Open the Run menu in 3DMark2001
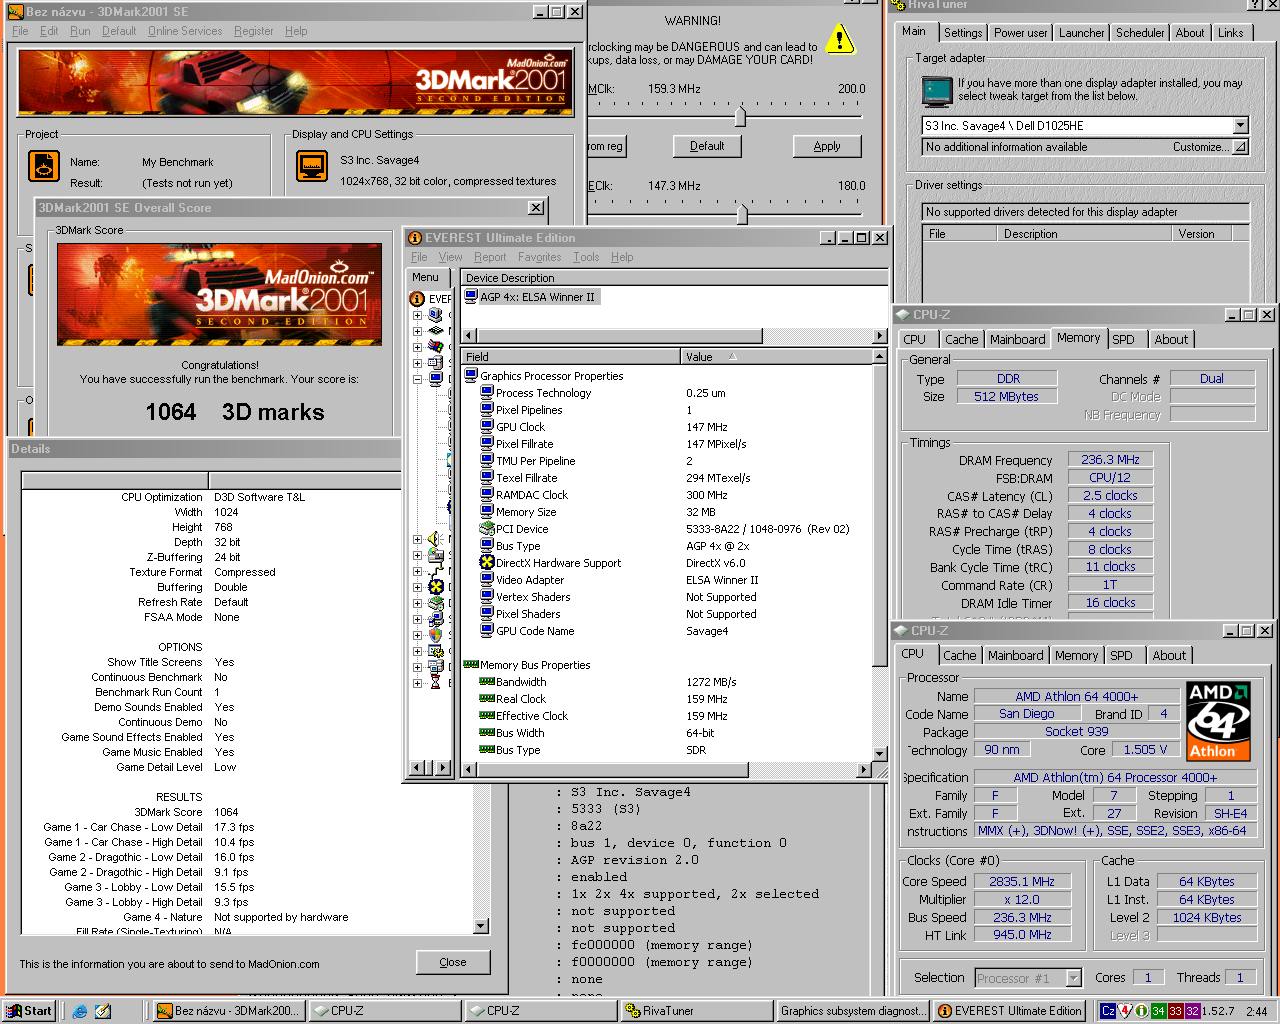Viewport: 1280px width, 1024px height. pyautogui.click(x=80, y=31)
